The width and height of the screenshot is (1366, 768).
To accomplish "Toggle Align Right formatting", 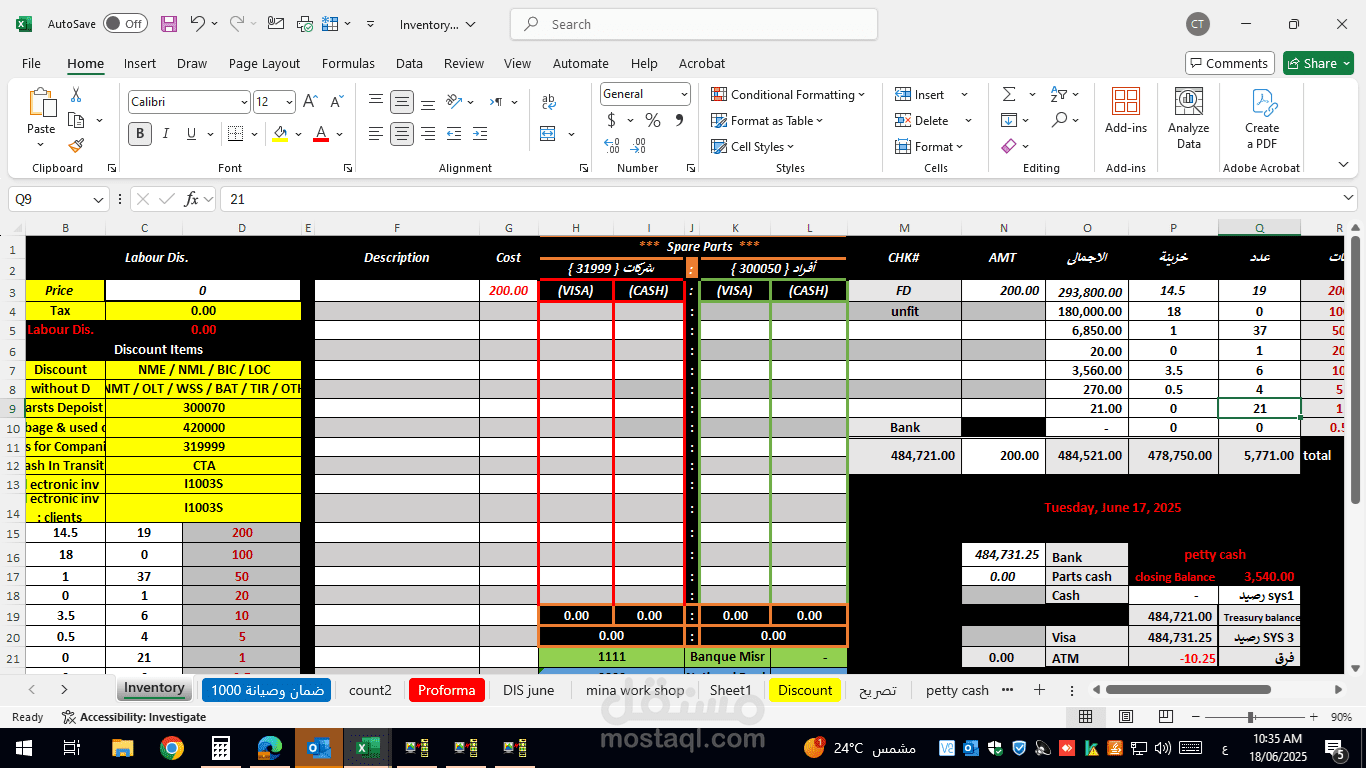I will coord(427,133).
